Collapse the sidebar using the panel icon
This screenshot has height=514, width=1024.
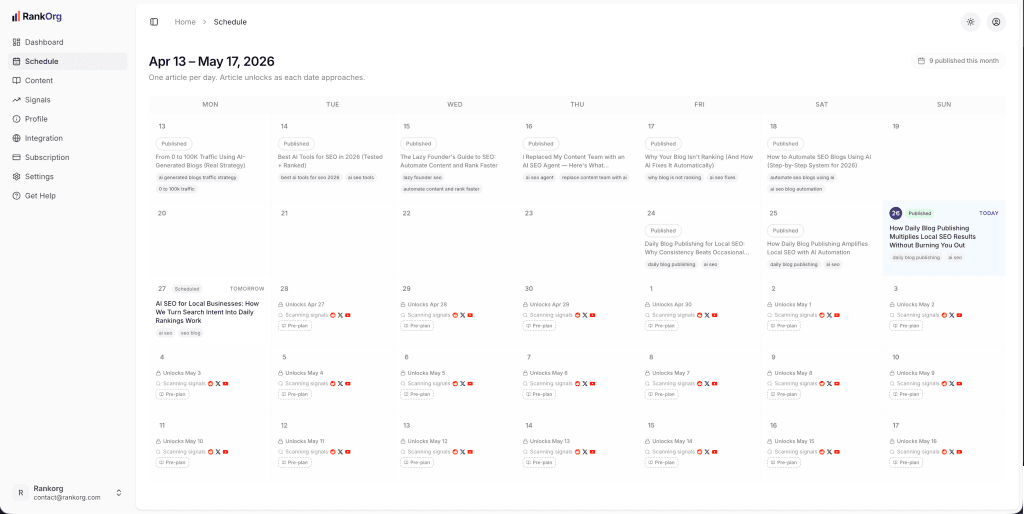[154, 21]
